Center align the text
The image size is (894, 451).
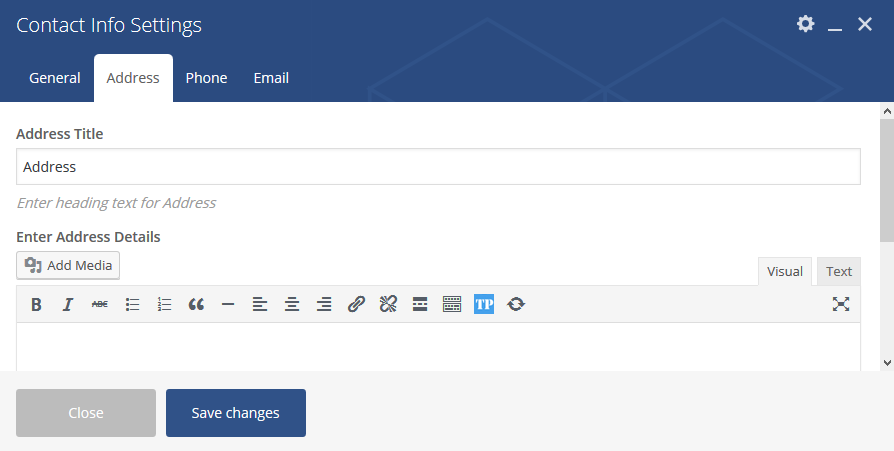292,305
